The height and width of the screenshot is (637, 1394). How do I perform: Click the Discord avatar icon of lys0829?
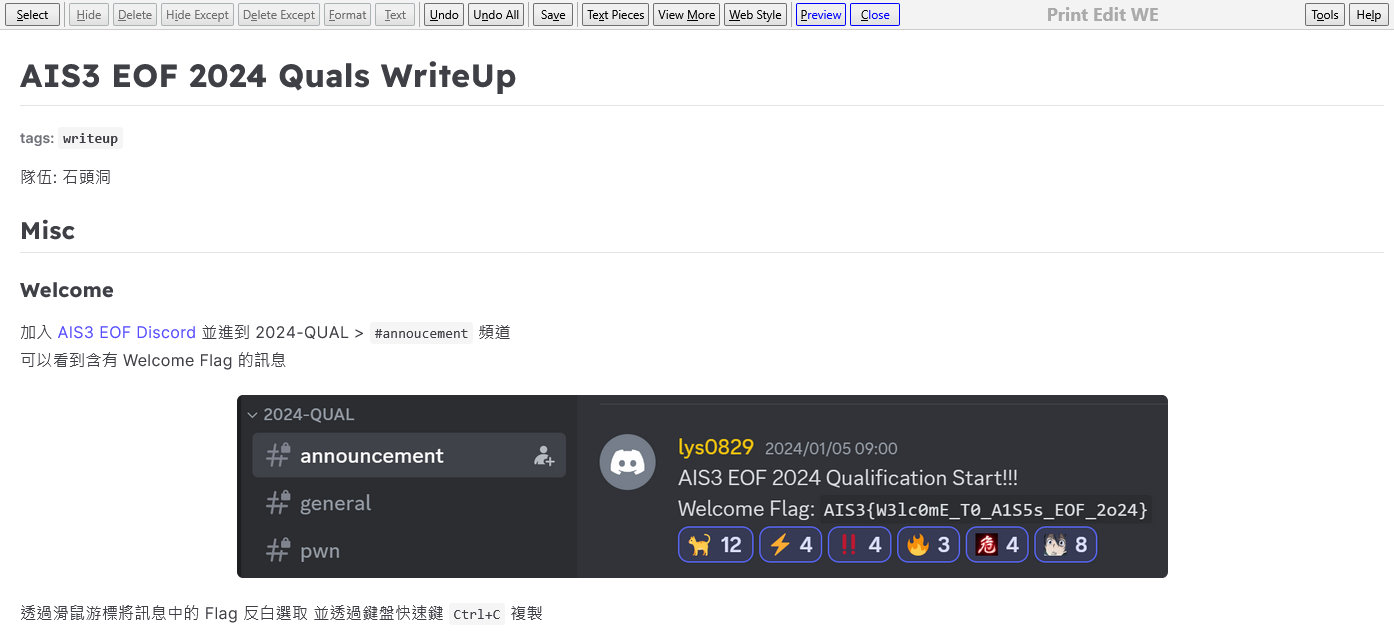coord(627,462)
